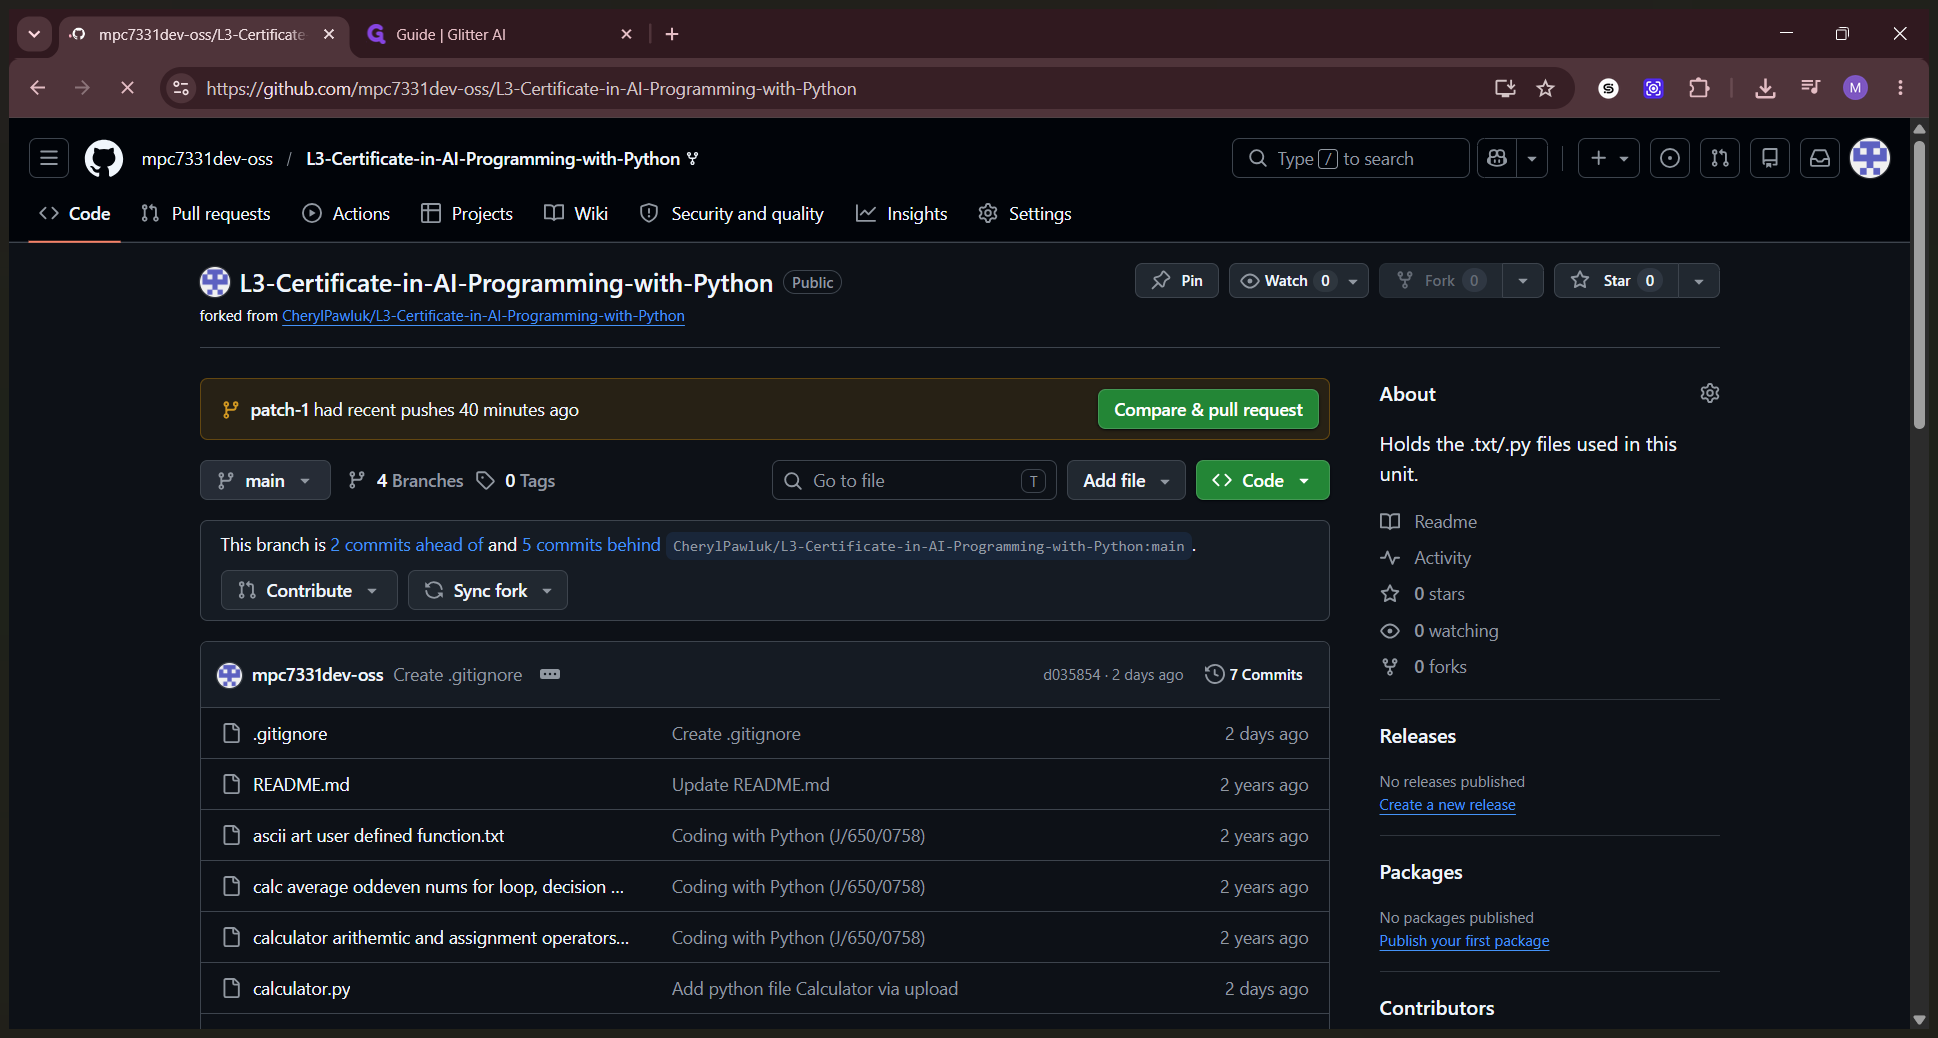The image size is (1938, 1038).
Task: Click the Type to search field
Action: click(1350, 158)
